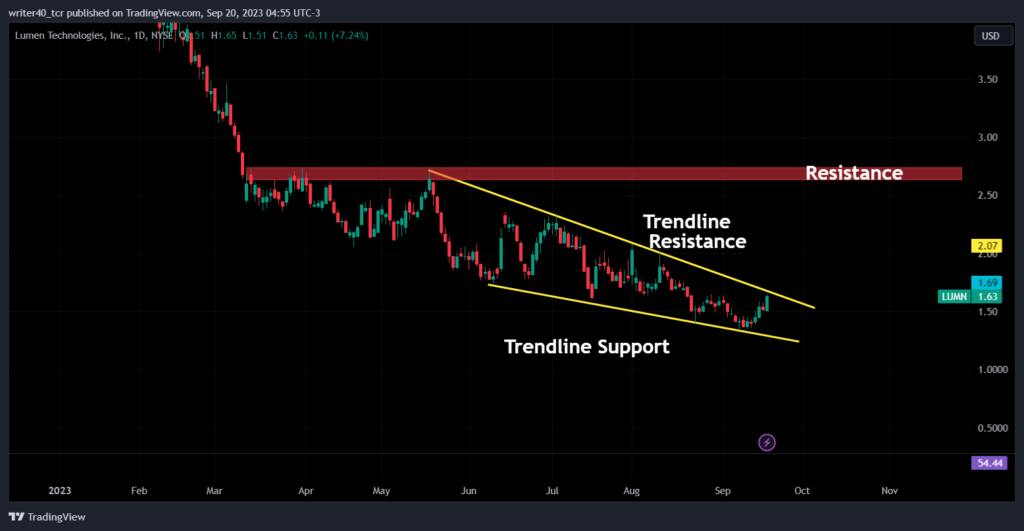
Task: Click the writer40_tcr published header text
Action: [163, 12]
